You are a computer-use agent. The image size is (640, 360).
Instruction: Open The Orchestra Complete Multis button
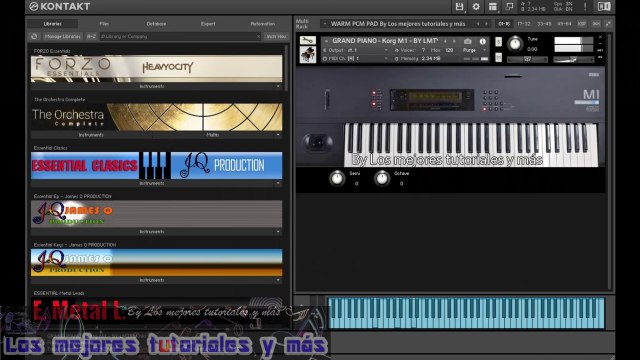point(213,135)
